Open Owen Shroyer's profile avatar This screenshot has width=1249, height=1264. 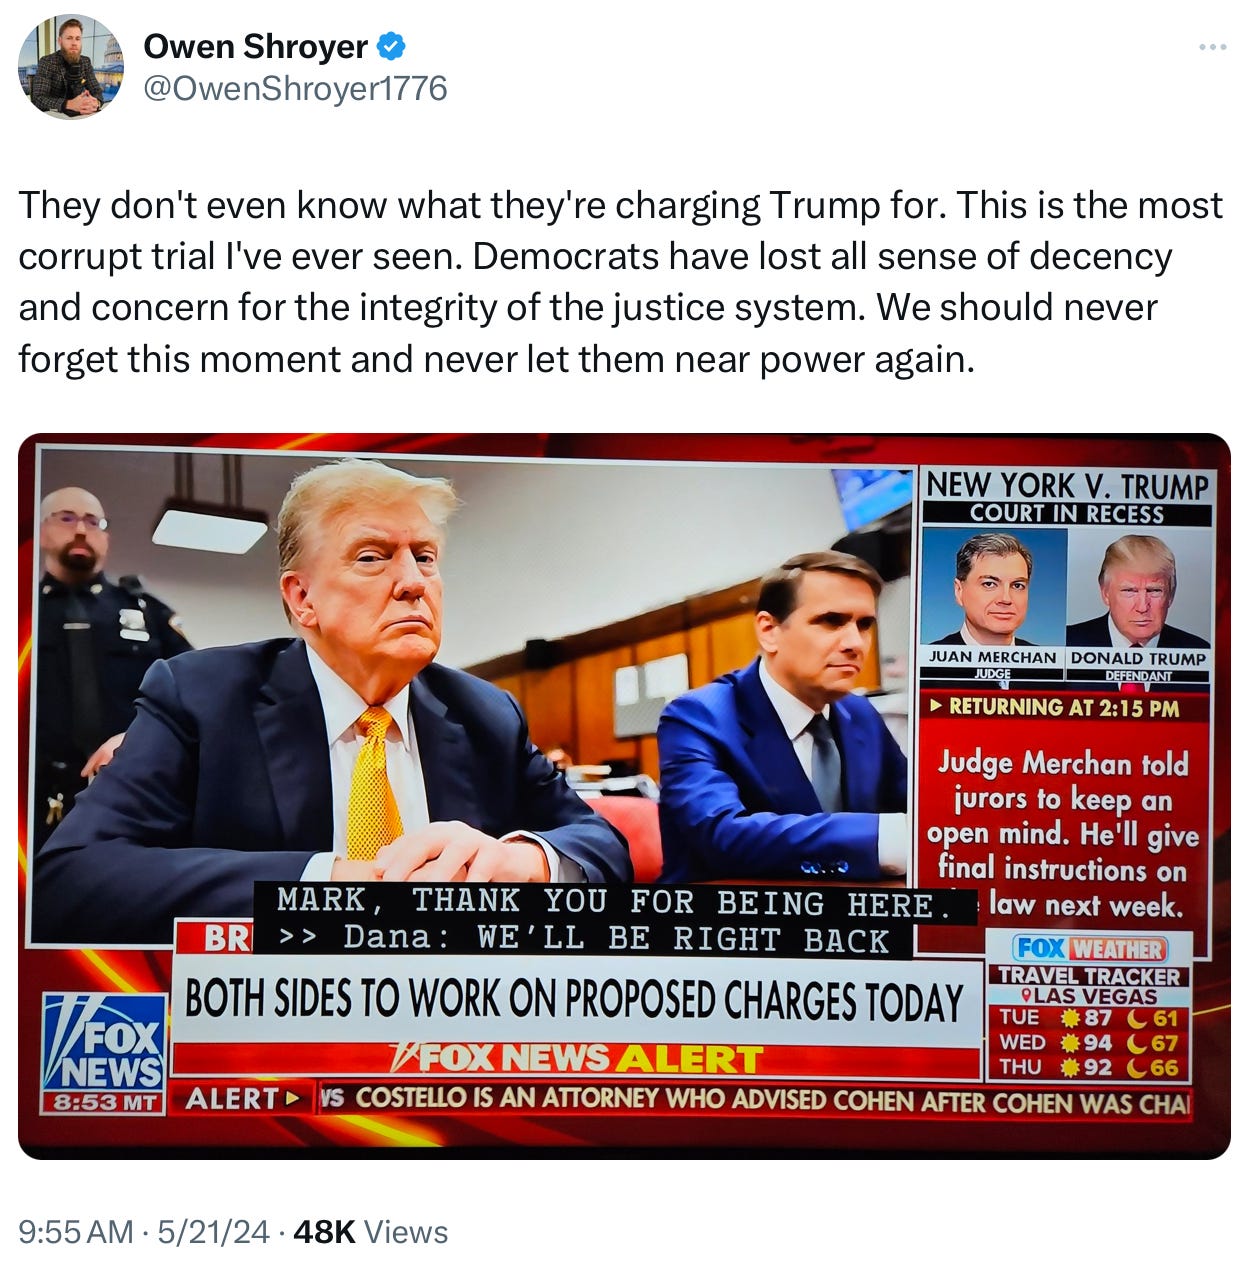coord(71,67)
